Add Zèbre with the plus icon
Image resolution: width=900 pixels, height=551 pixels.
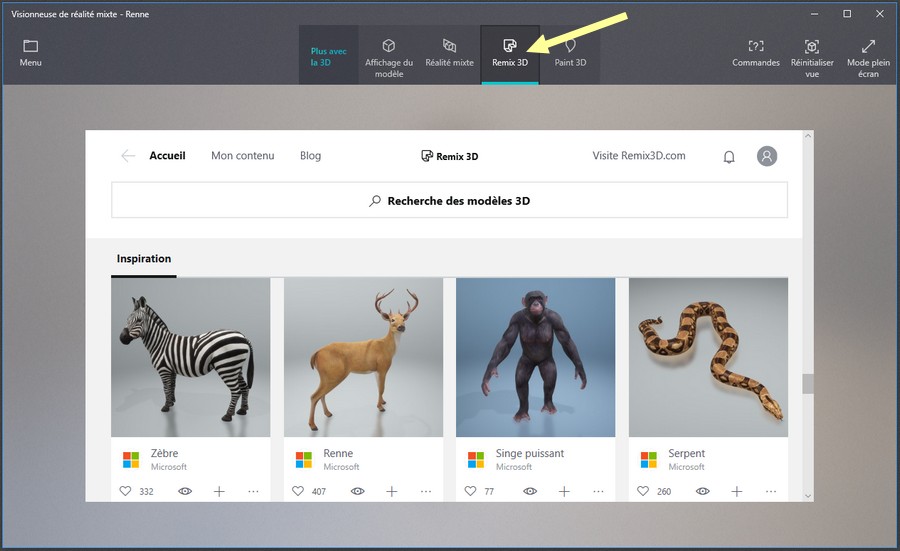[219, 491]
